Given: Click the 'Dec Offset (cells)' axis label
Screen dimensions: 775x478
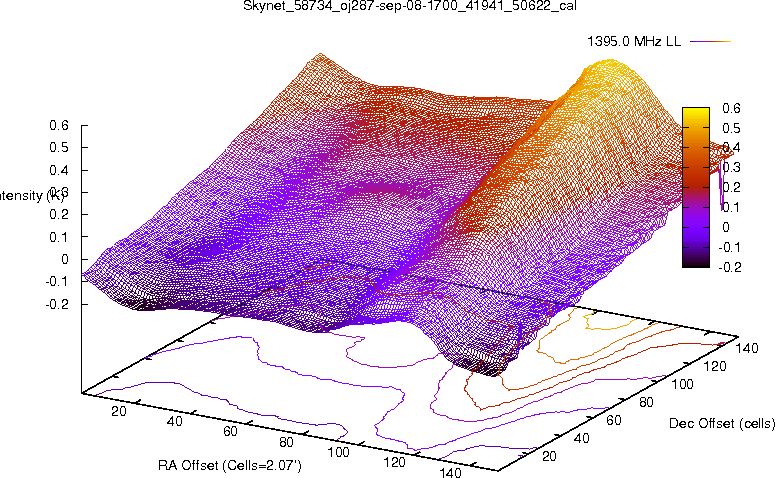Looking at the screenshot, I should pos(722,423).
